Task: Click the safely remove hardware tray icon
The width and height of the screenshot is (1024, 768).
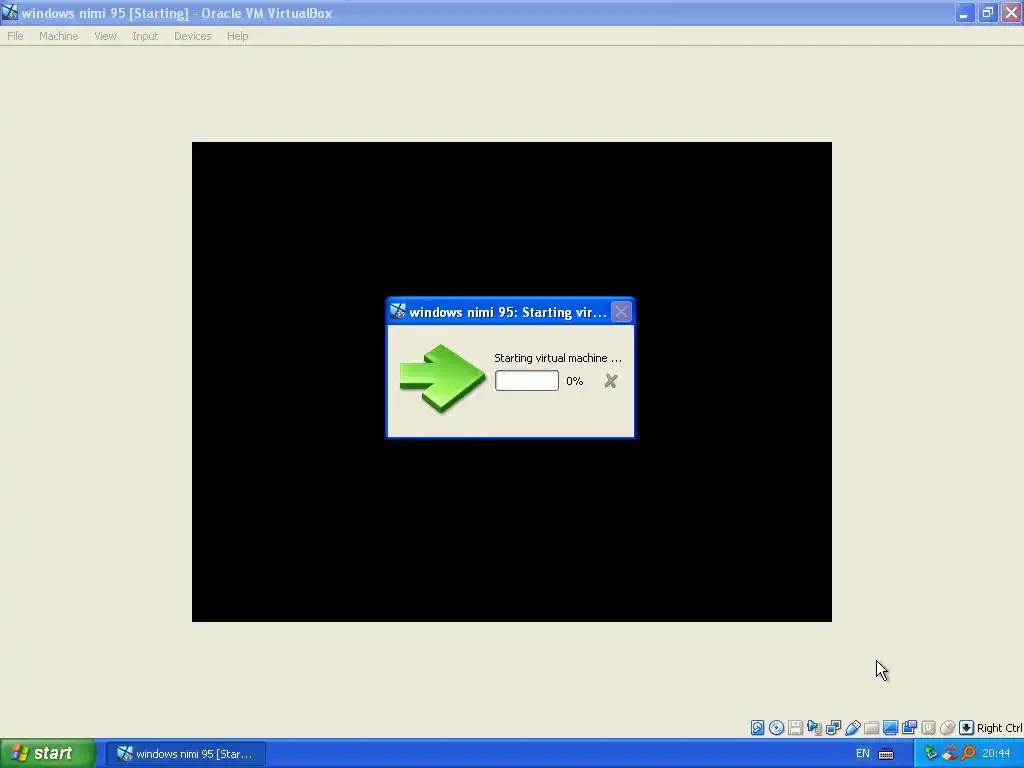Action: (931, 754)
